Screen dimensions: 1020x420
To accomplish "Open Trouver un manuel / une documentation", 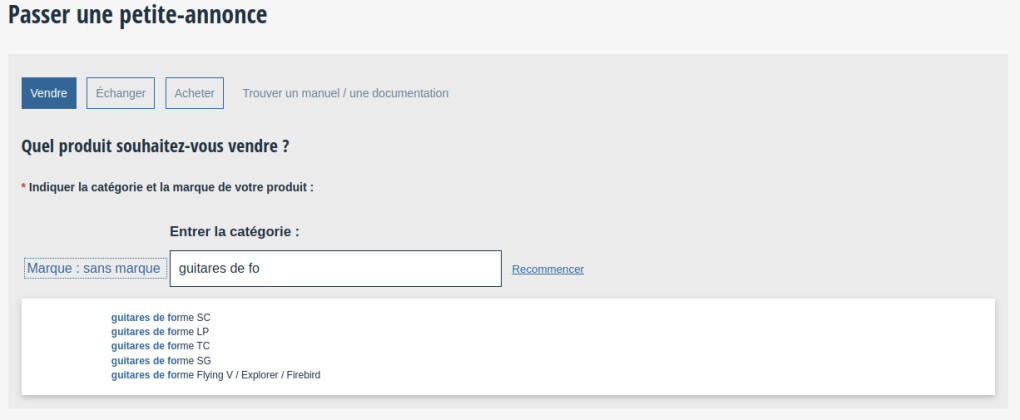I will point(345,93).
